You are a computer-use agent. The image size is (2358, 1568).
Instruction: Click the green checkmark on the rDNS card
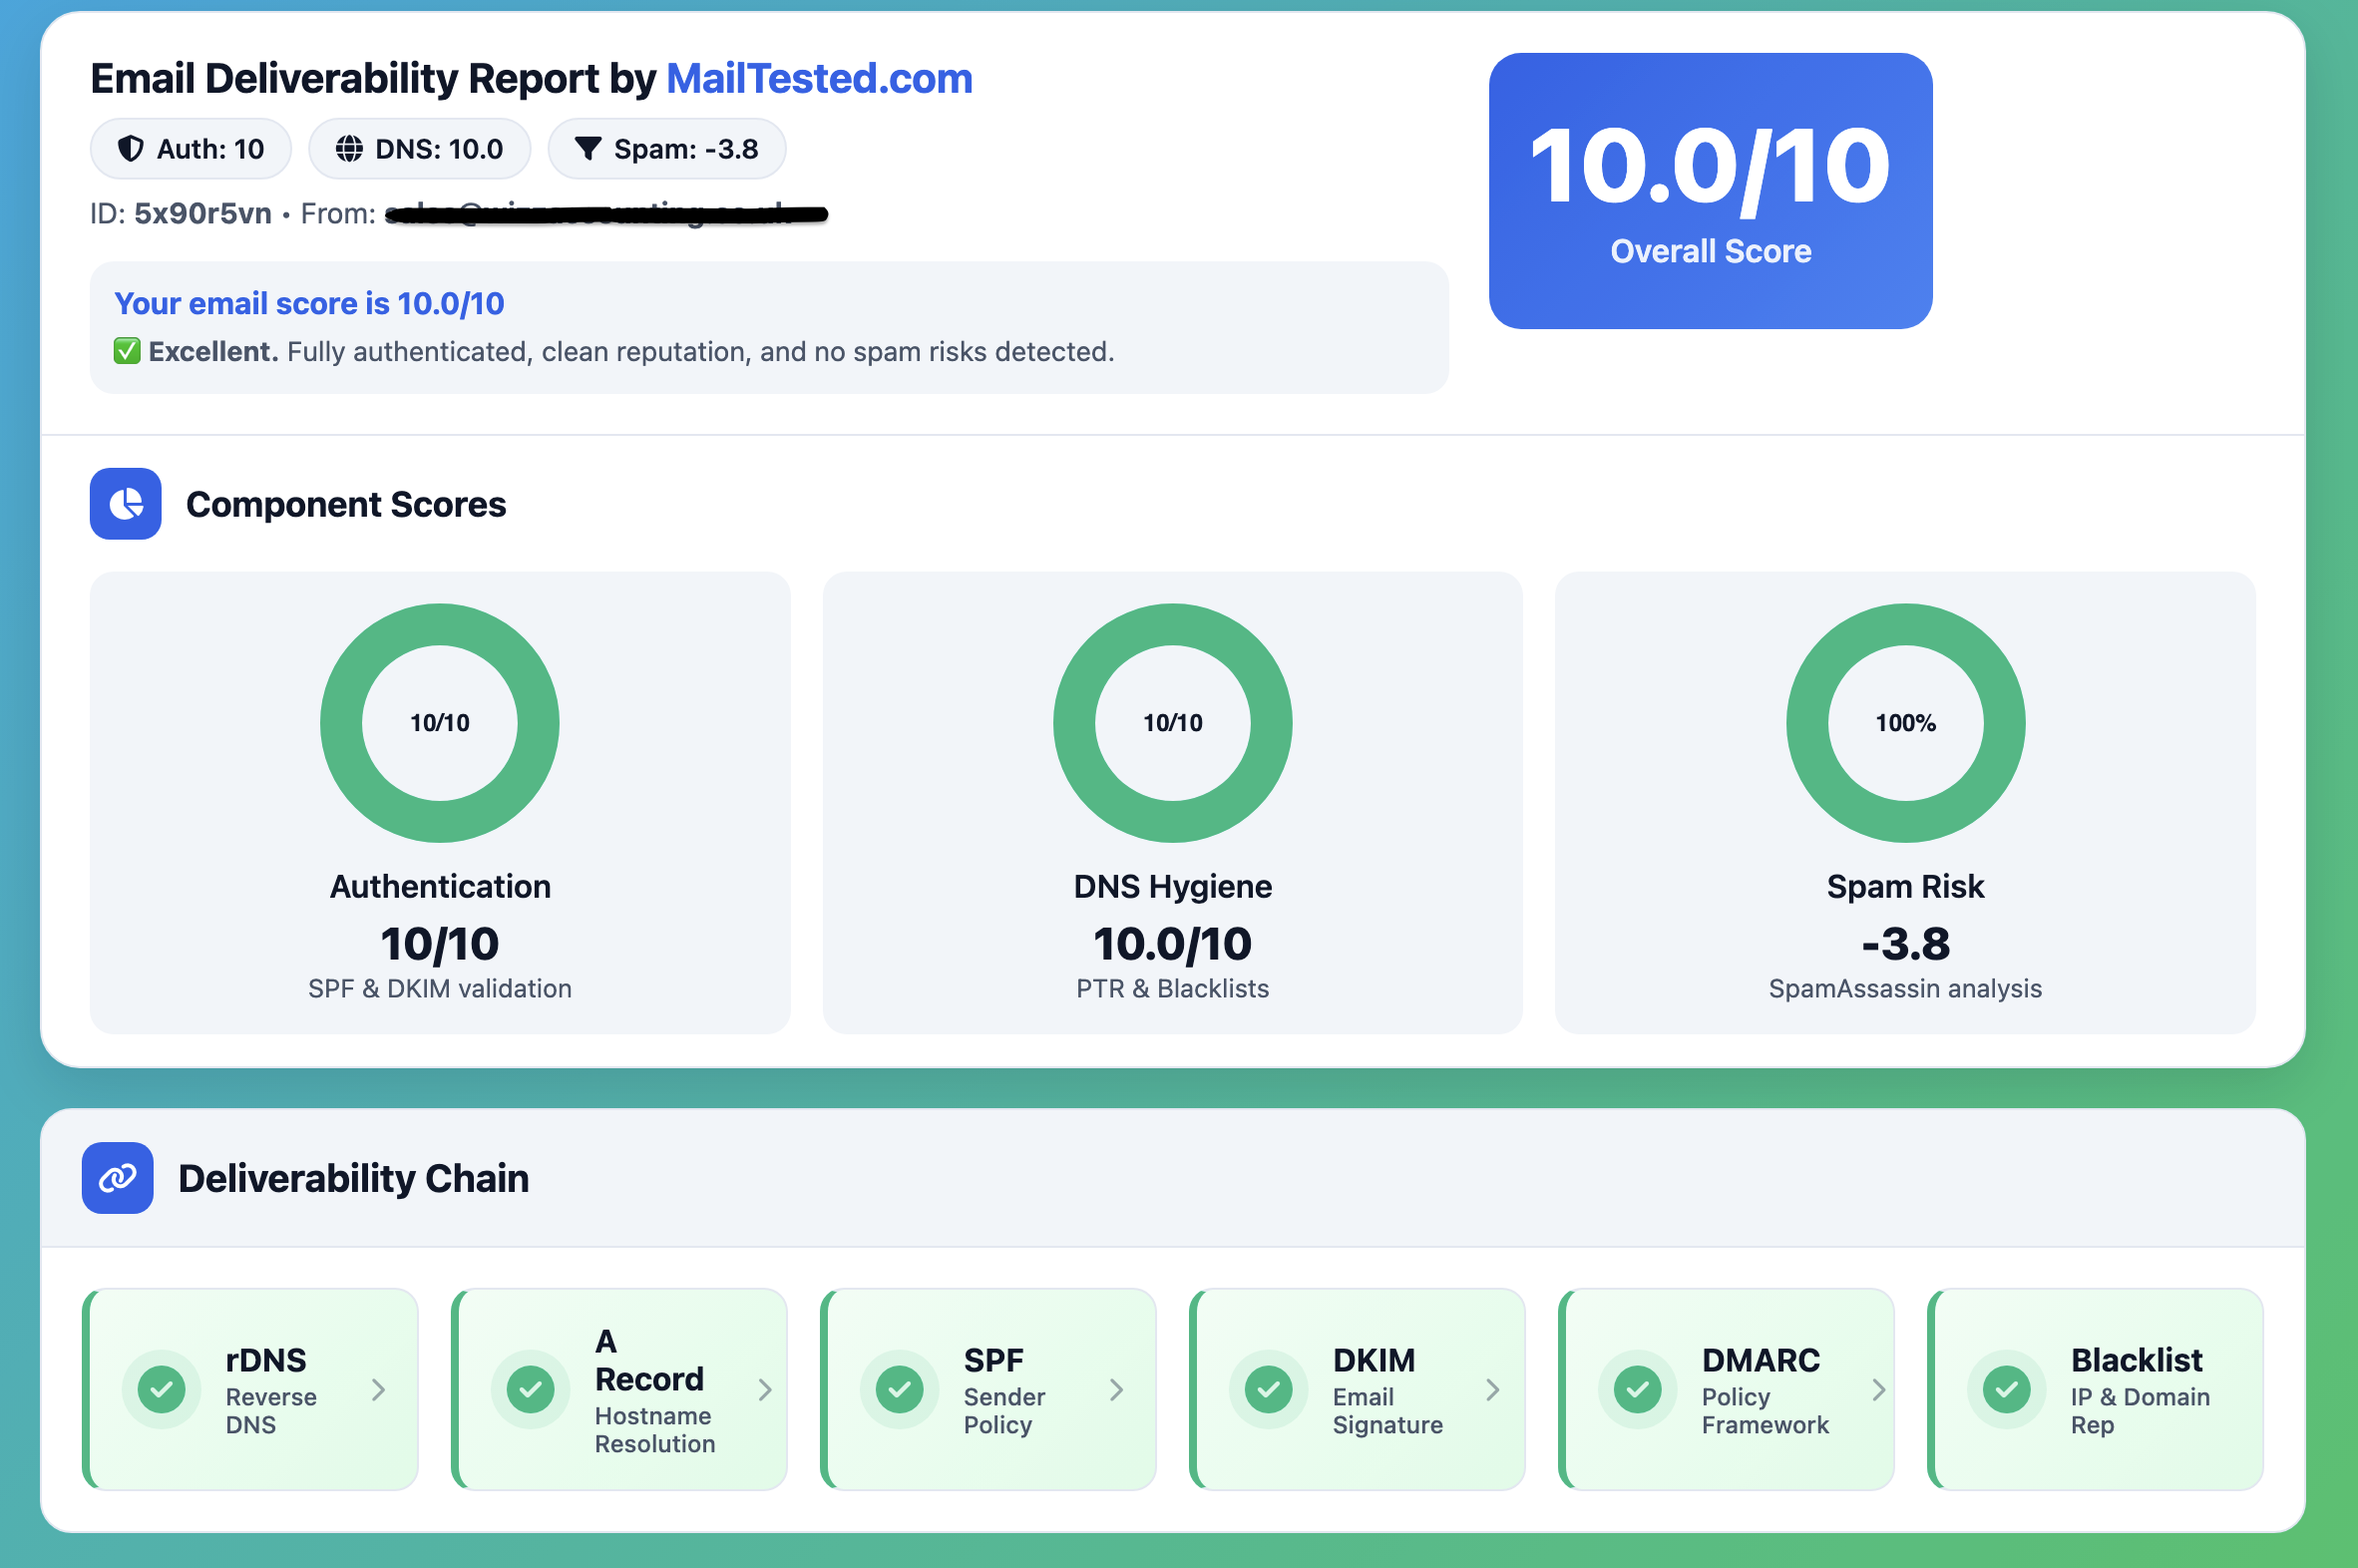[161, 1389]
